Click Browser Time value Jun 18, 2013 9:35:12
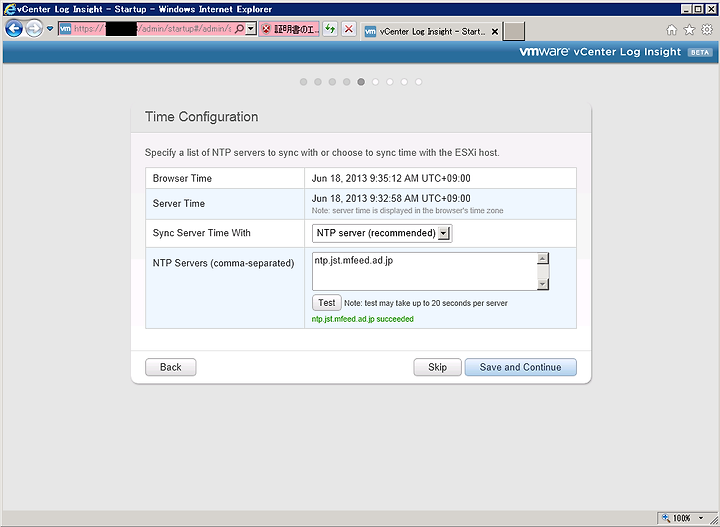The height and width of the screenshot is (527, 720). (391, 179)
